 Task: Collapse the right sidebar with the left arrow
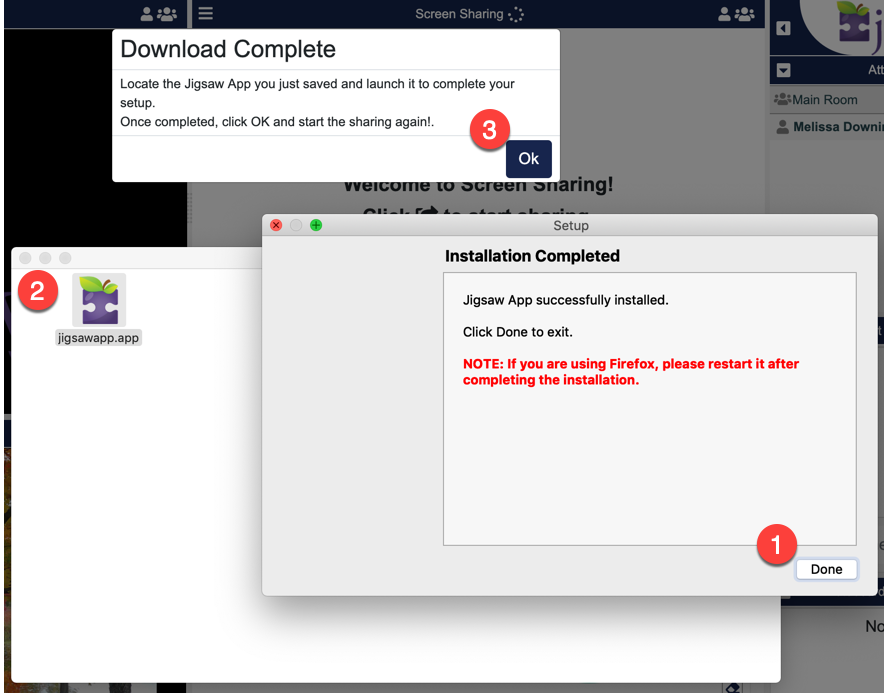pos(783,28)
